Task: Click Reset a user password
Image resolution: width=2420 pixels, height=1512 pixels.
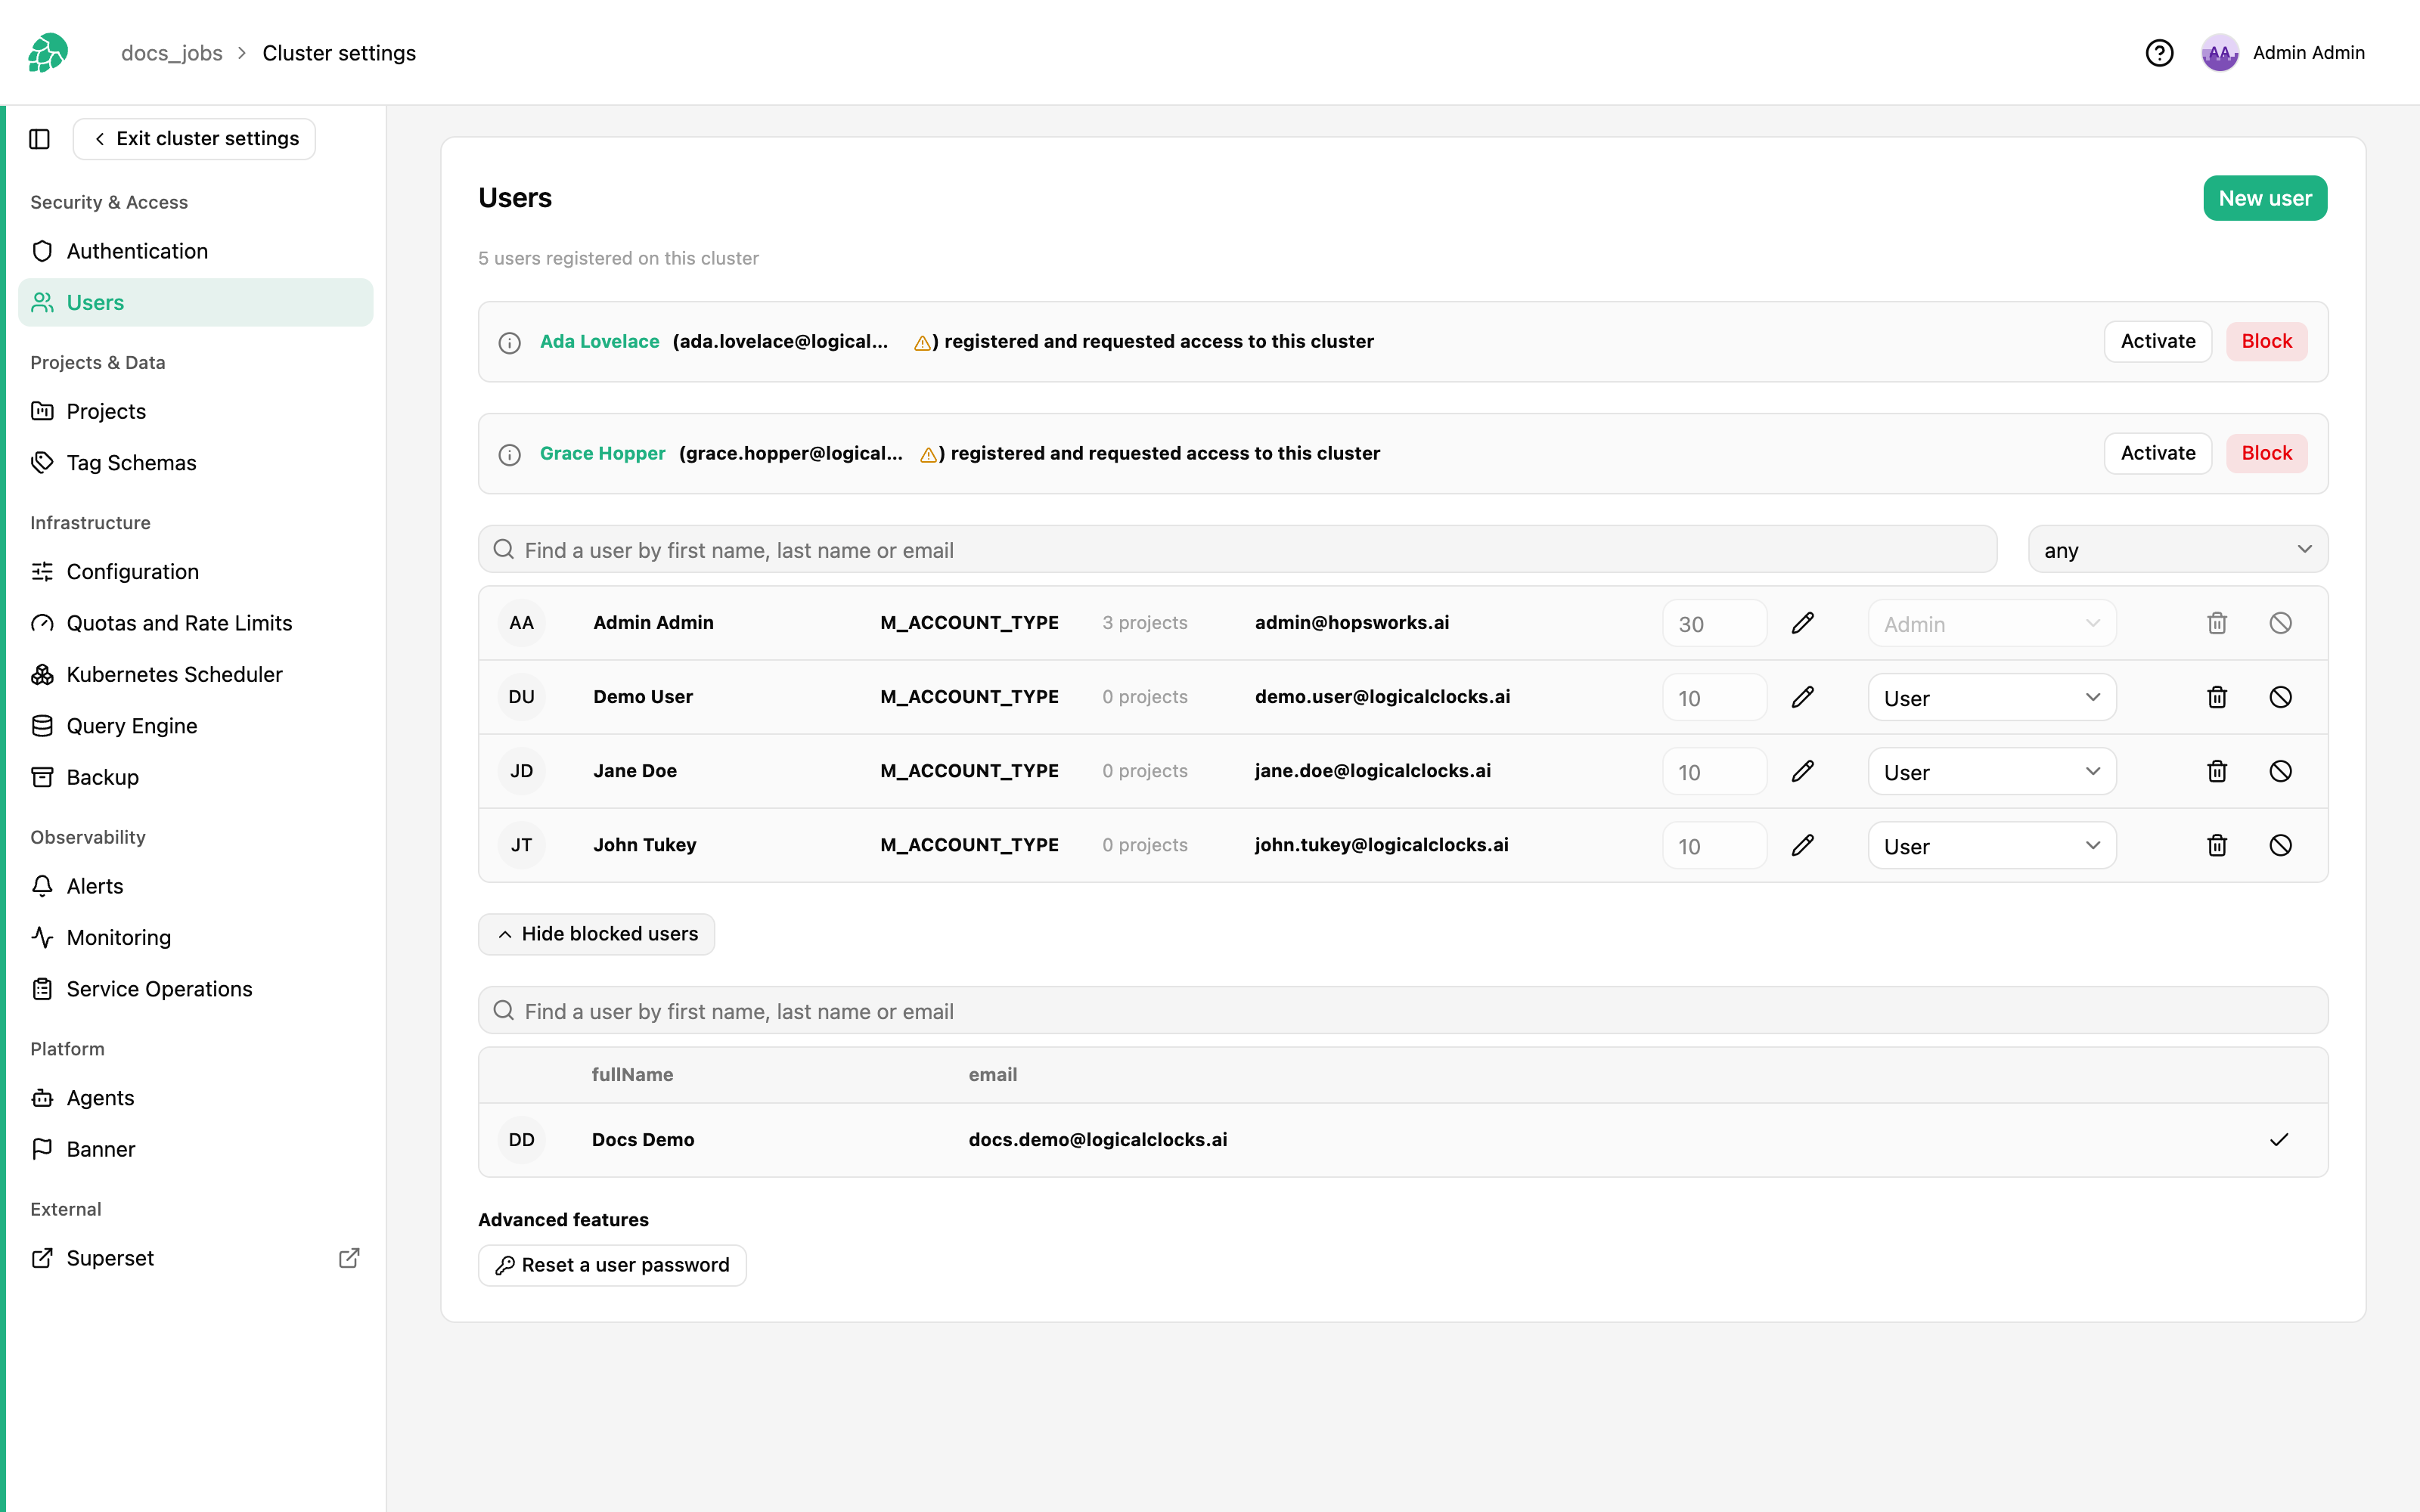Action: click(612, 1265)
